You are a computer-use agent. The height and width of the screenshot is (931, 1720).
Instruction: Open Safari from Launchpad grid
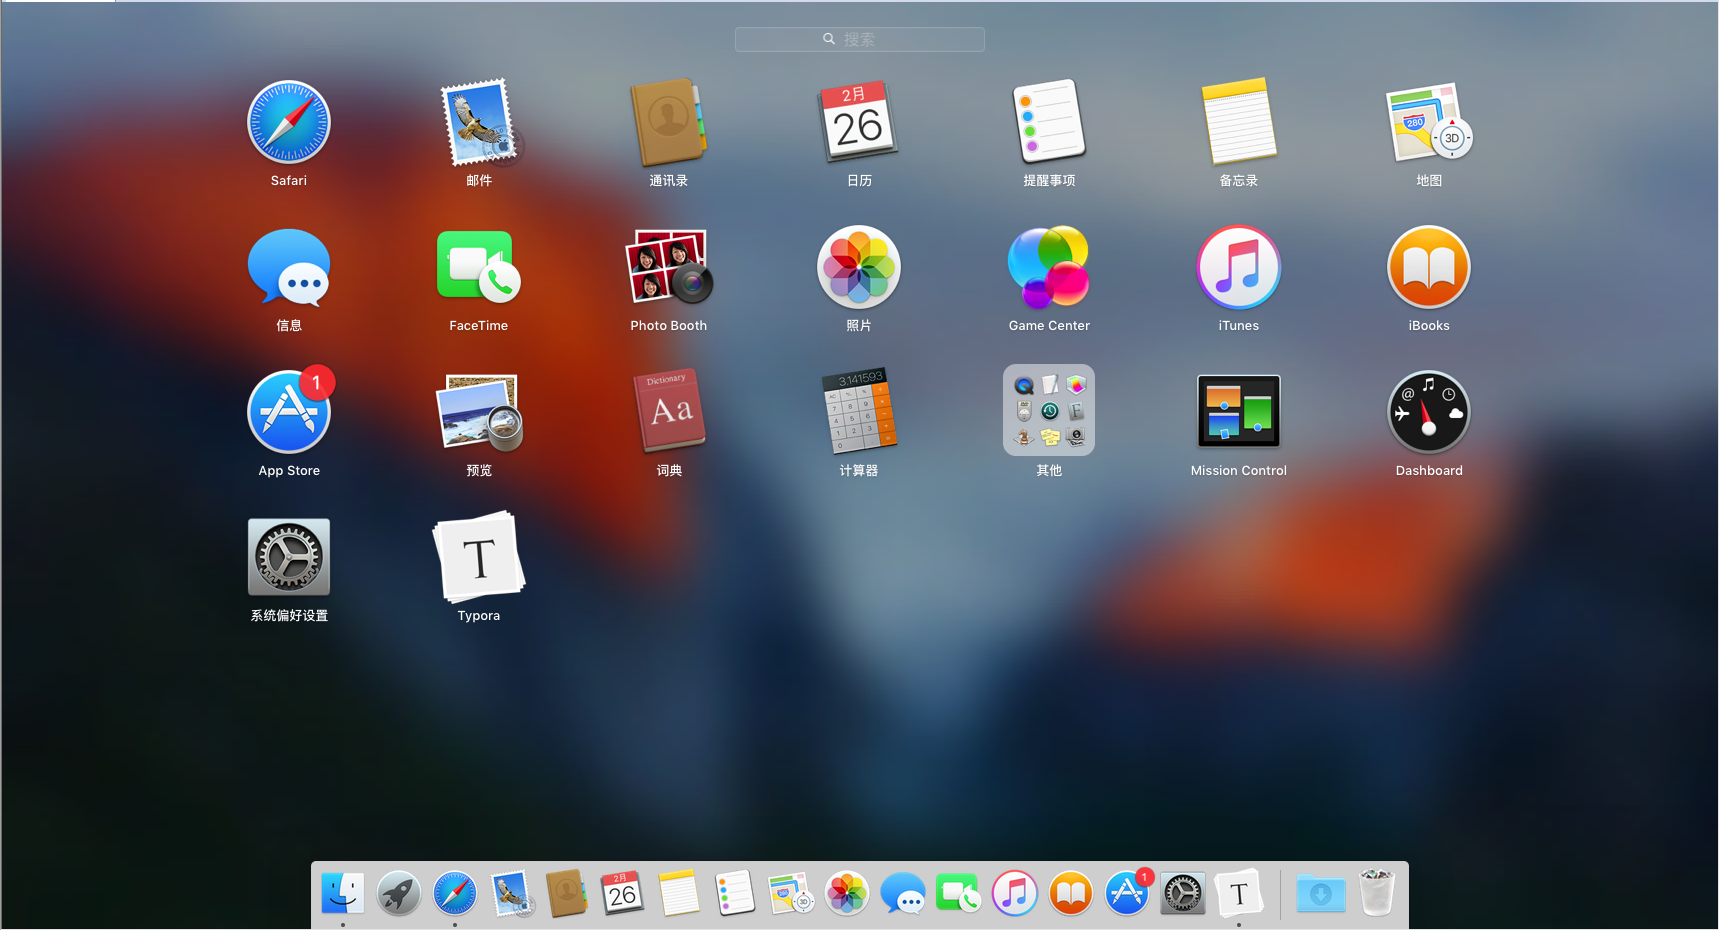click(x=289, y=123)
